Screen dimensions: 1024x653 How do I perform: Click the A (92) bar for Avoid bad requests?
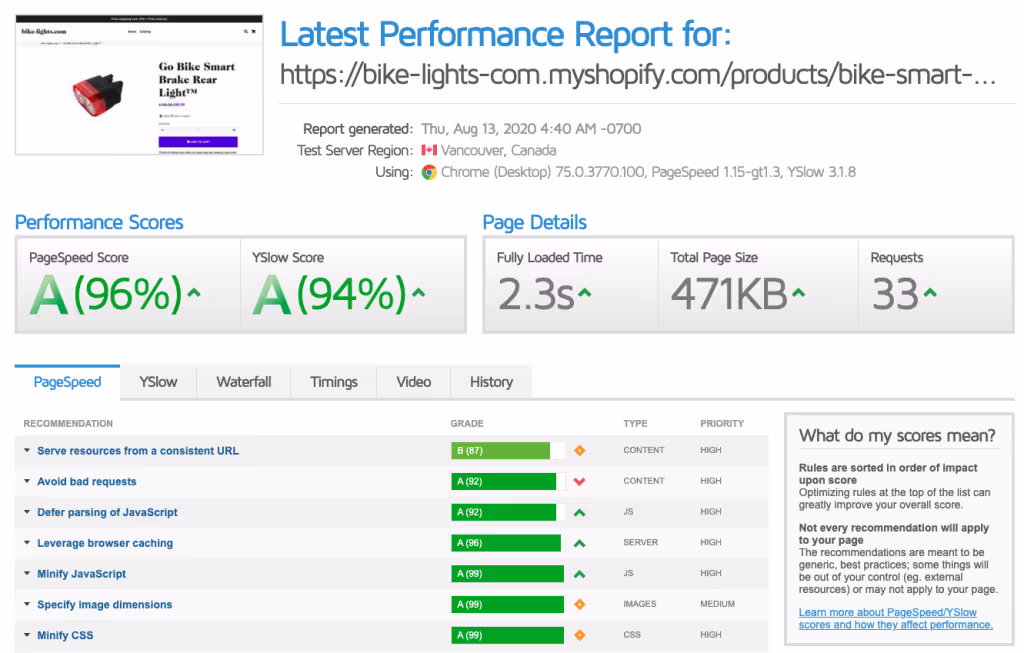507,481
